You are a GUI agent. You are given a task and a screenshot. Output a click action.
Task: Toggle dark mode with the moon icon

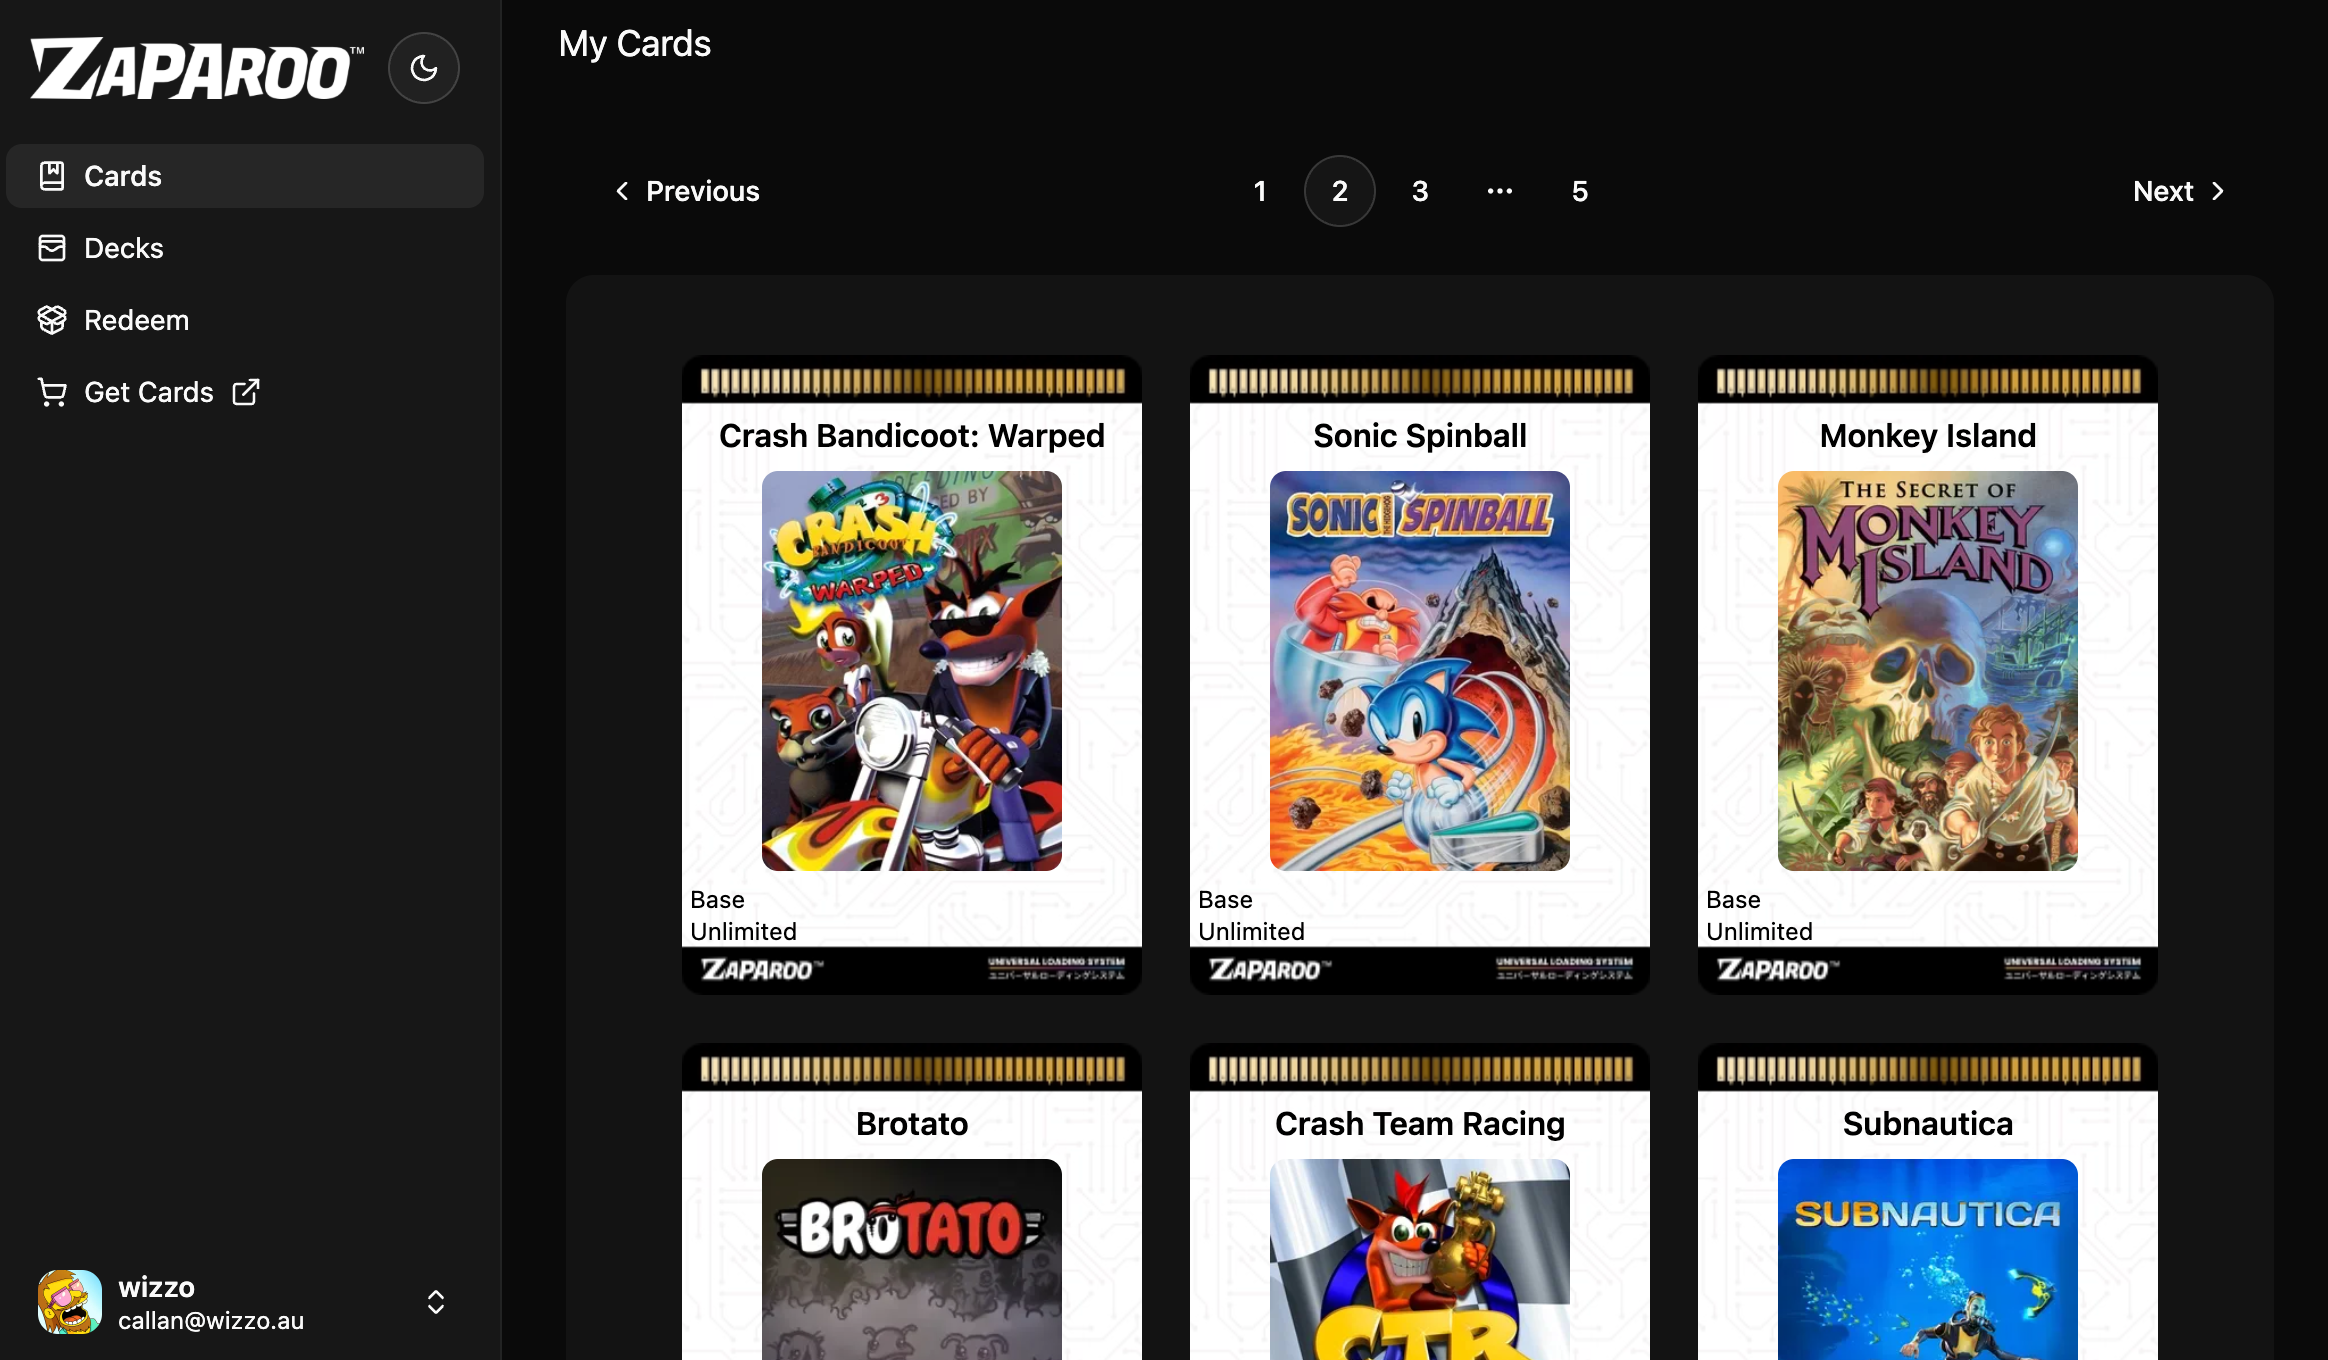(x=424, y=68)
